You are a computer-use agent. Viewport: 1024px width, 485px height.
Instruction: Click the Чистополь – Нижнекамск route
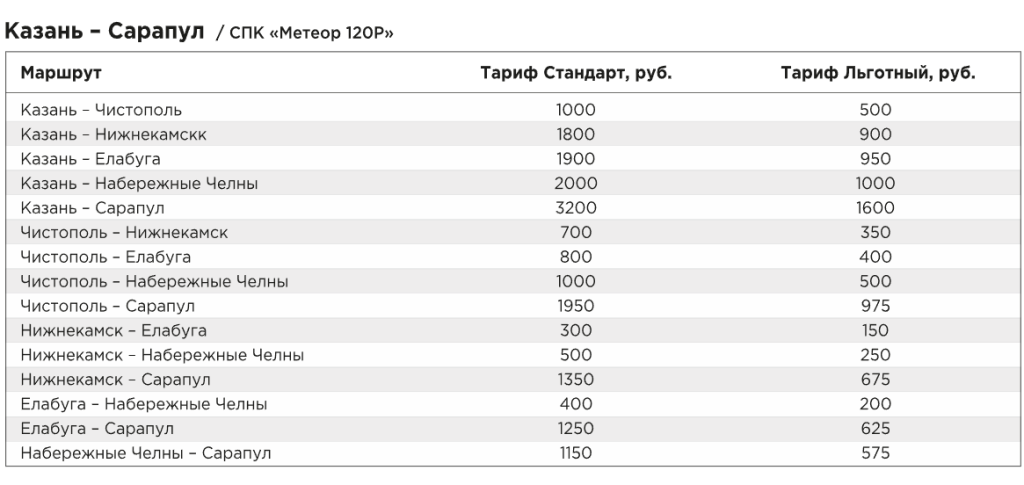click(x=124, y=232)
